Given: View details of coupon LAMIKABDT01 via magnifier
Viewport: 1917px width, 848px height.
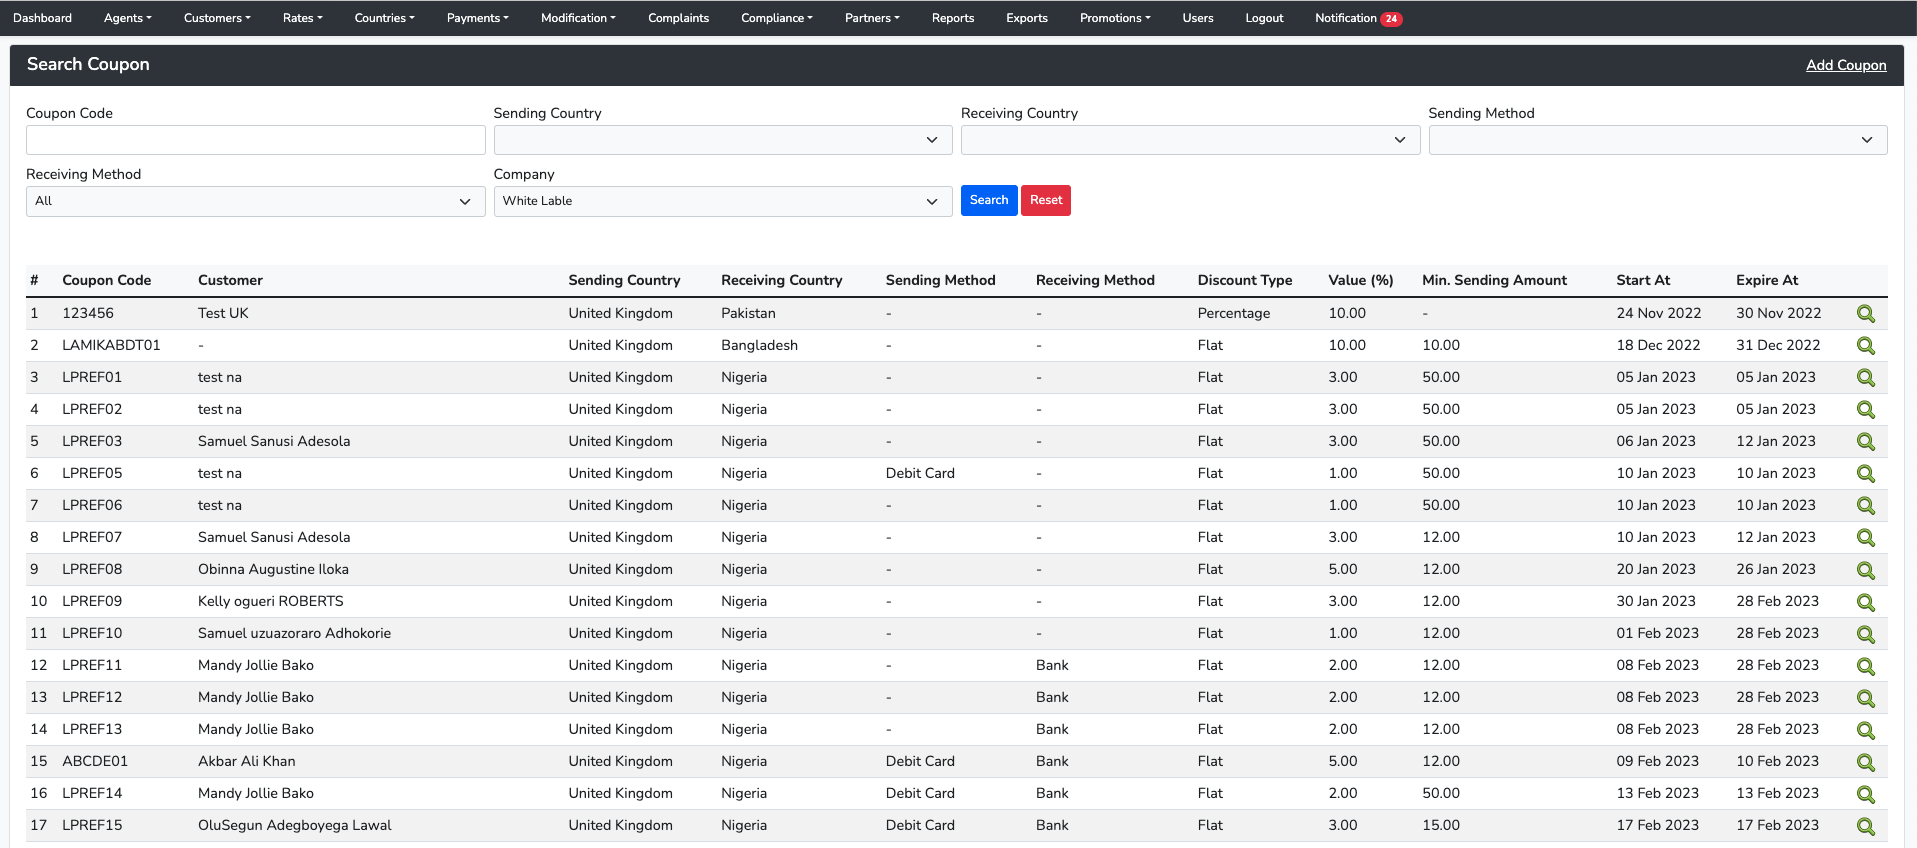Looking at the screenshot, I should tap(1865, 346).
